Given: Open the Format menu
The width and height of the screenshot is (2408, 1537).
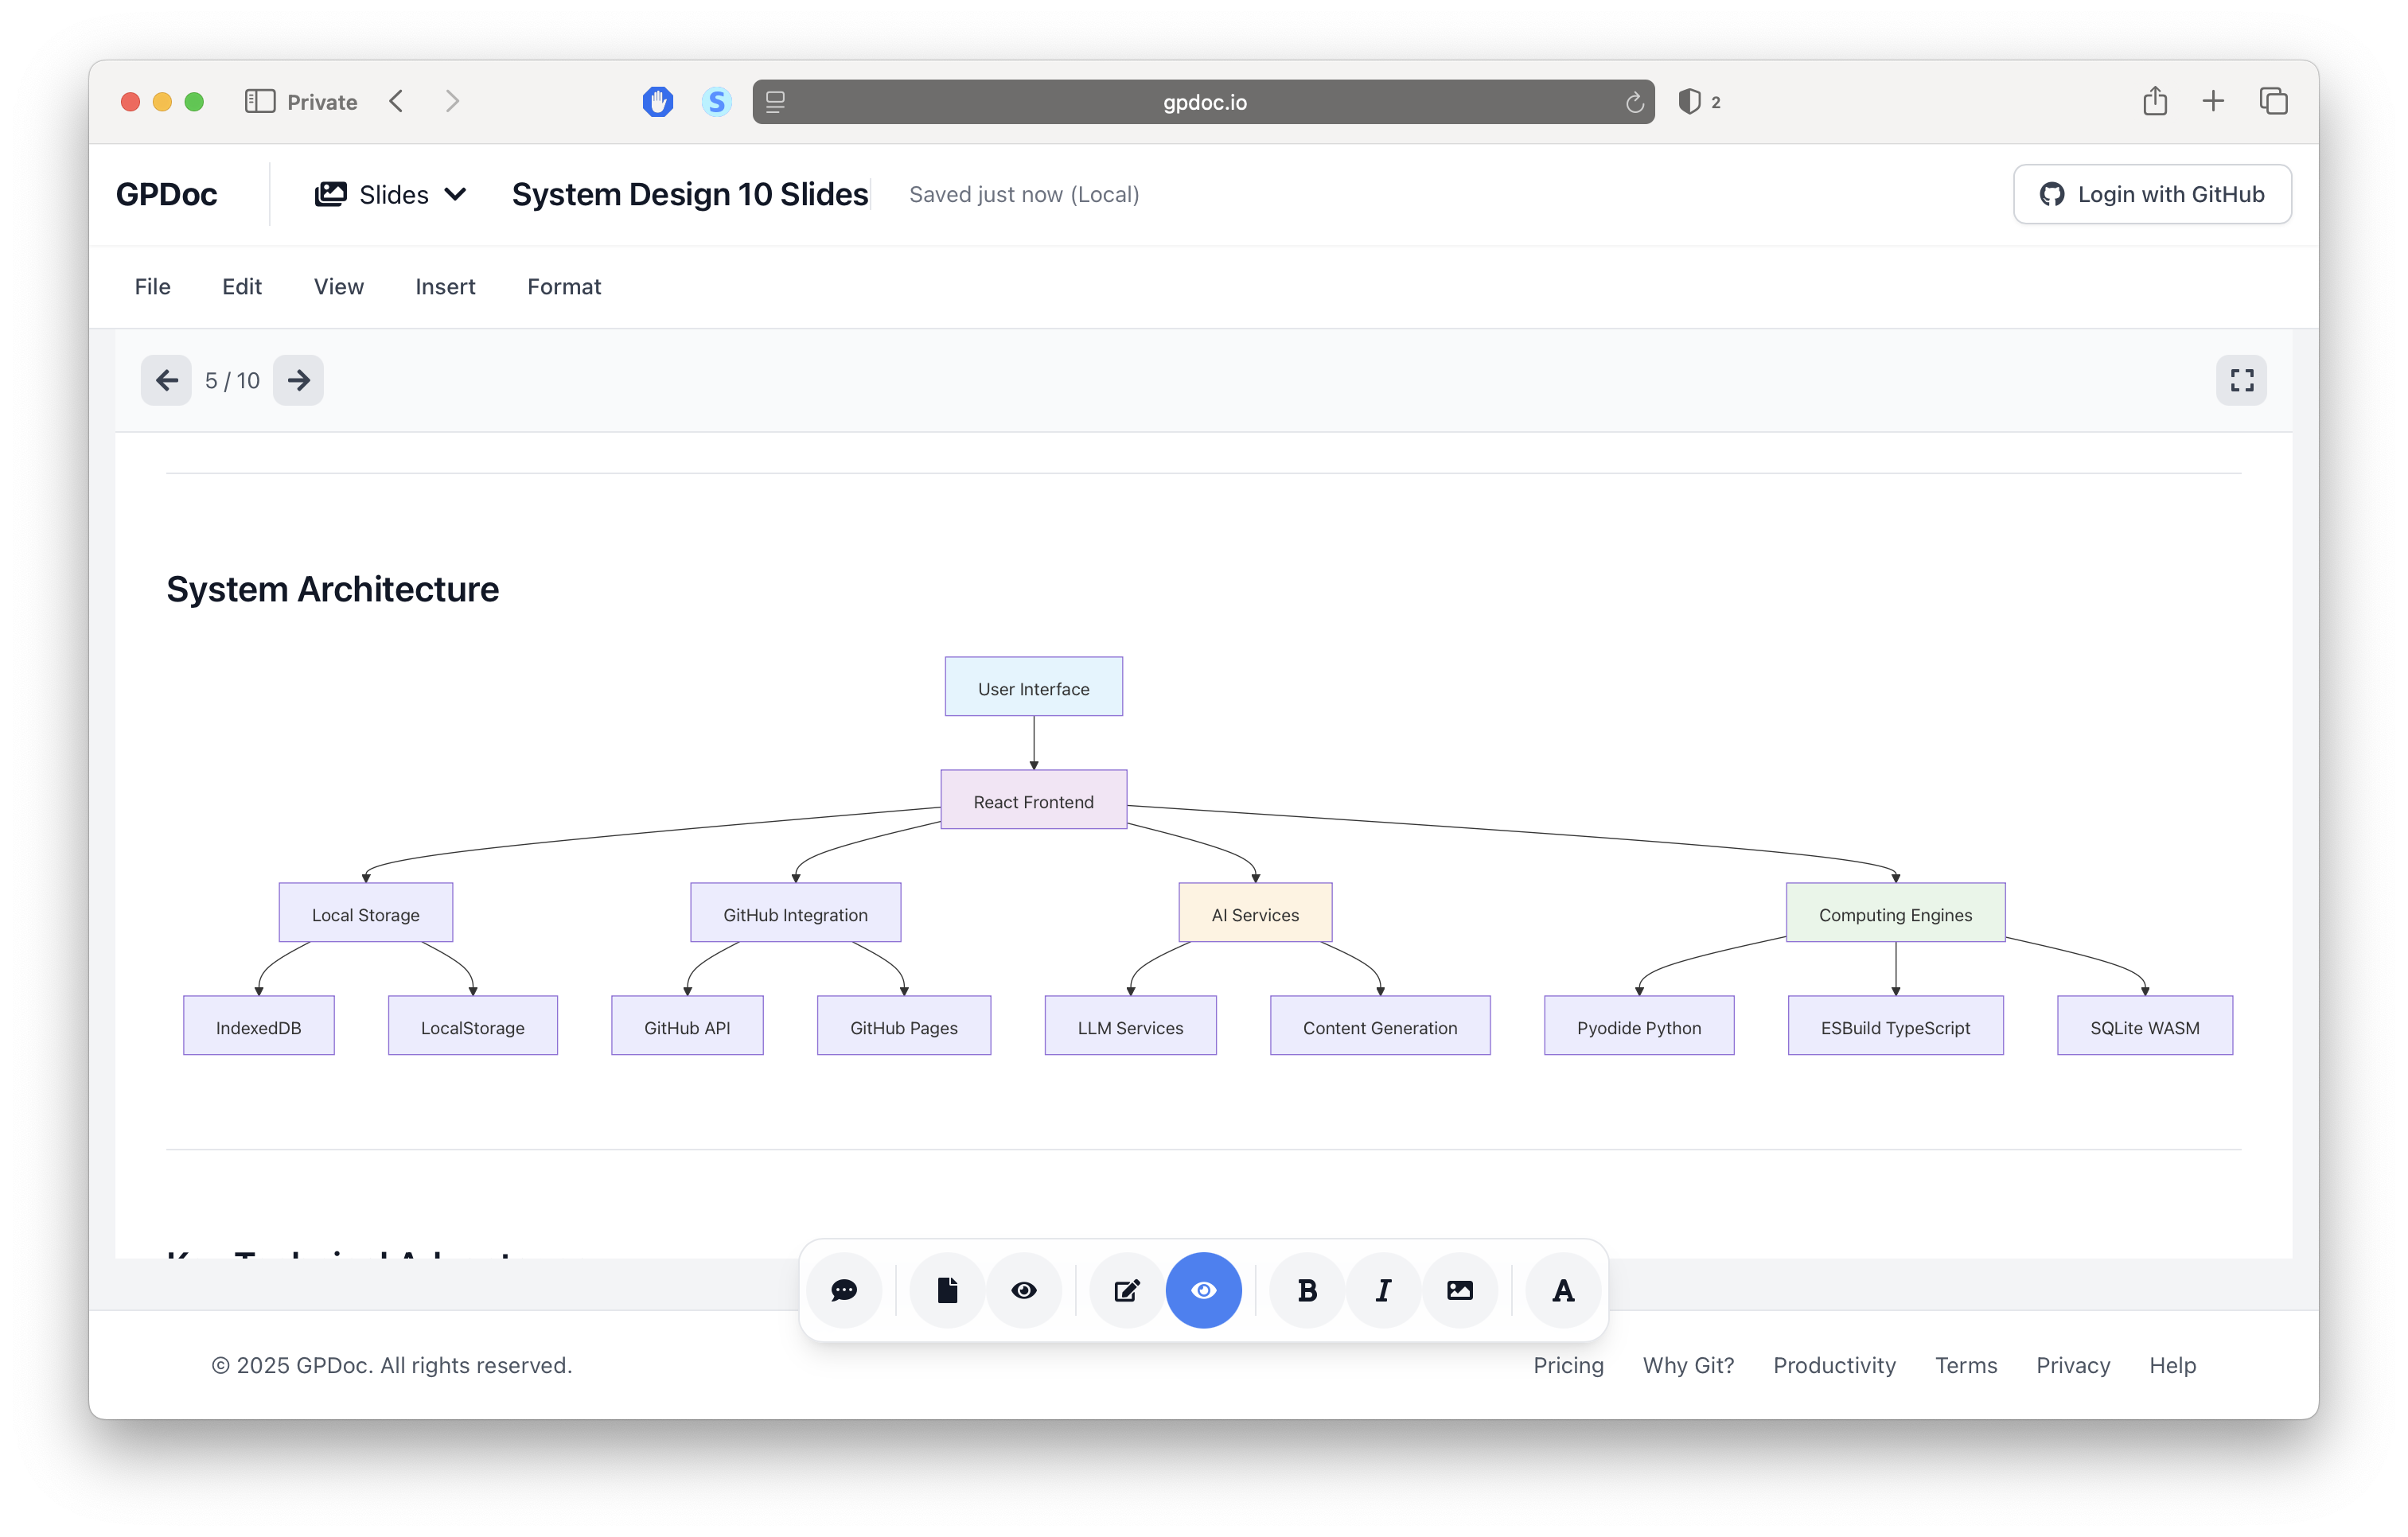Looking at the screenshot, I should point(564,286).
